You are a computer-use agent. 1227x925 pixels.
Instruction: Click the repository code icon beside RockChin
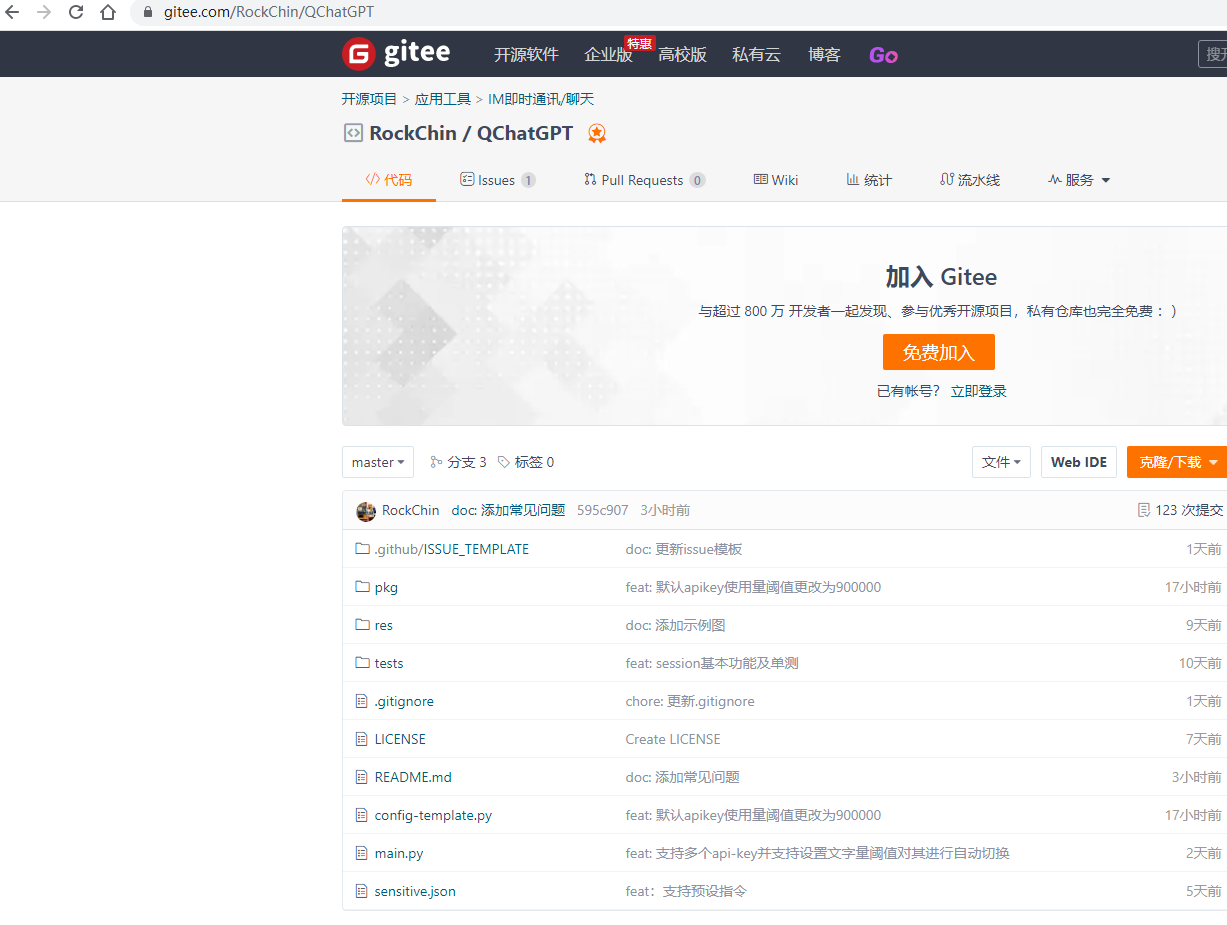(x=353, y=133)
